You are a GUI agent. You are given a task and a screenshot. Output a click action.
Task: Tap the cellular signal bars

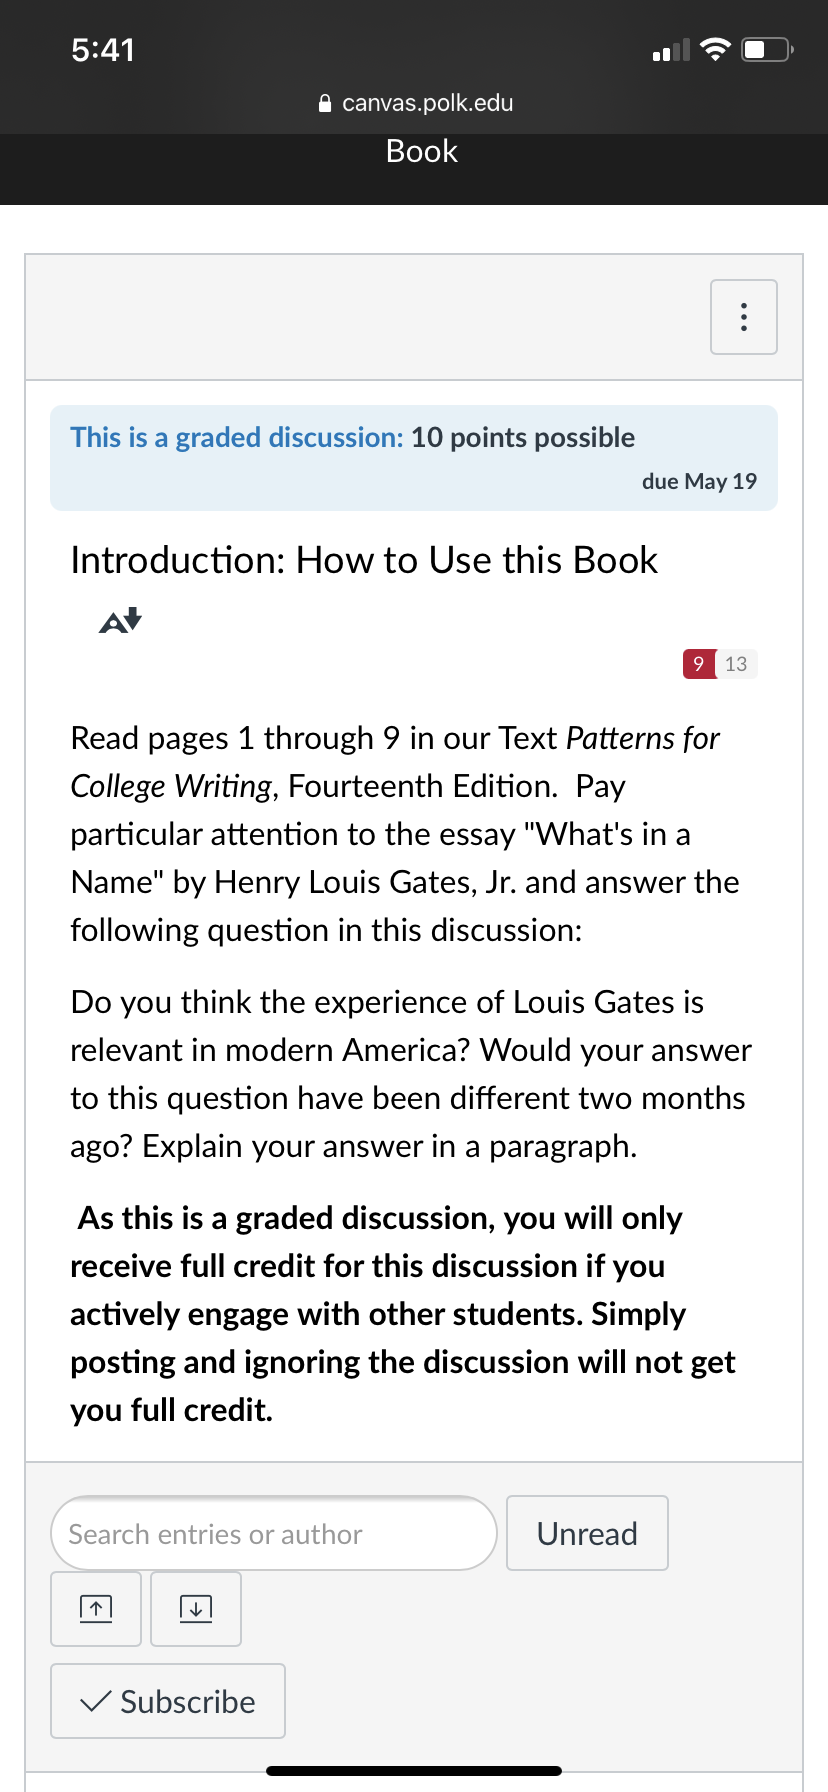pyautogui.click(x=671, y=50)
